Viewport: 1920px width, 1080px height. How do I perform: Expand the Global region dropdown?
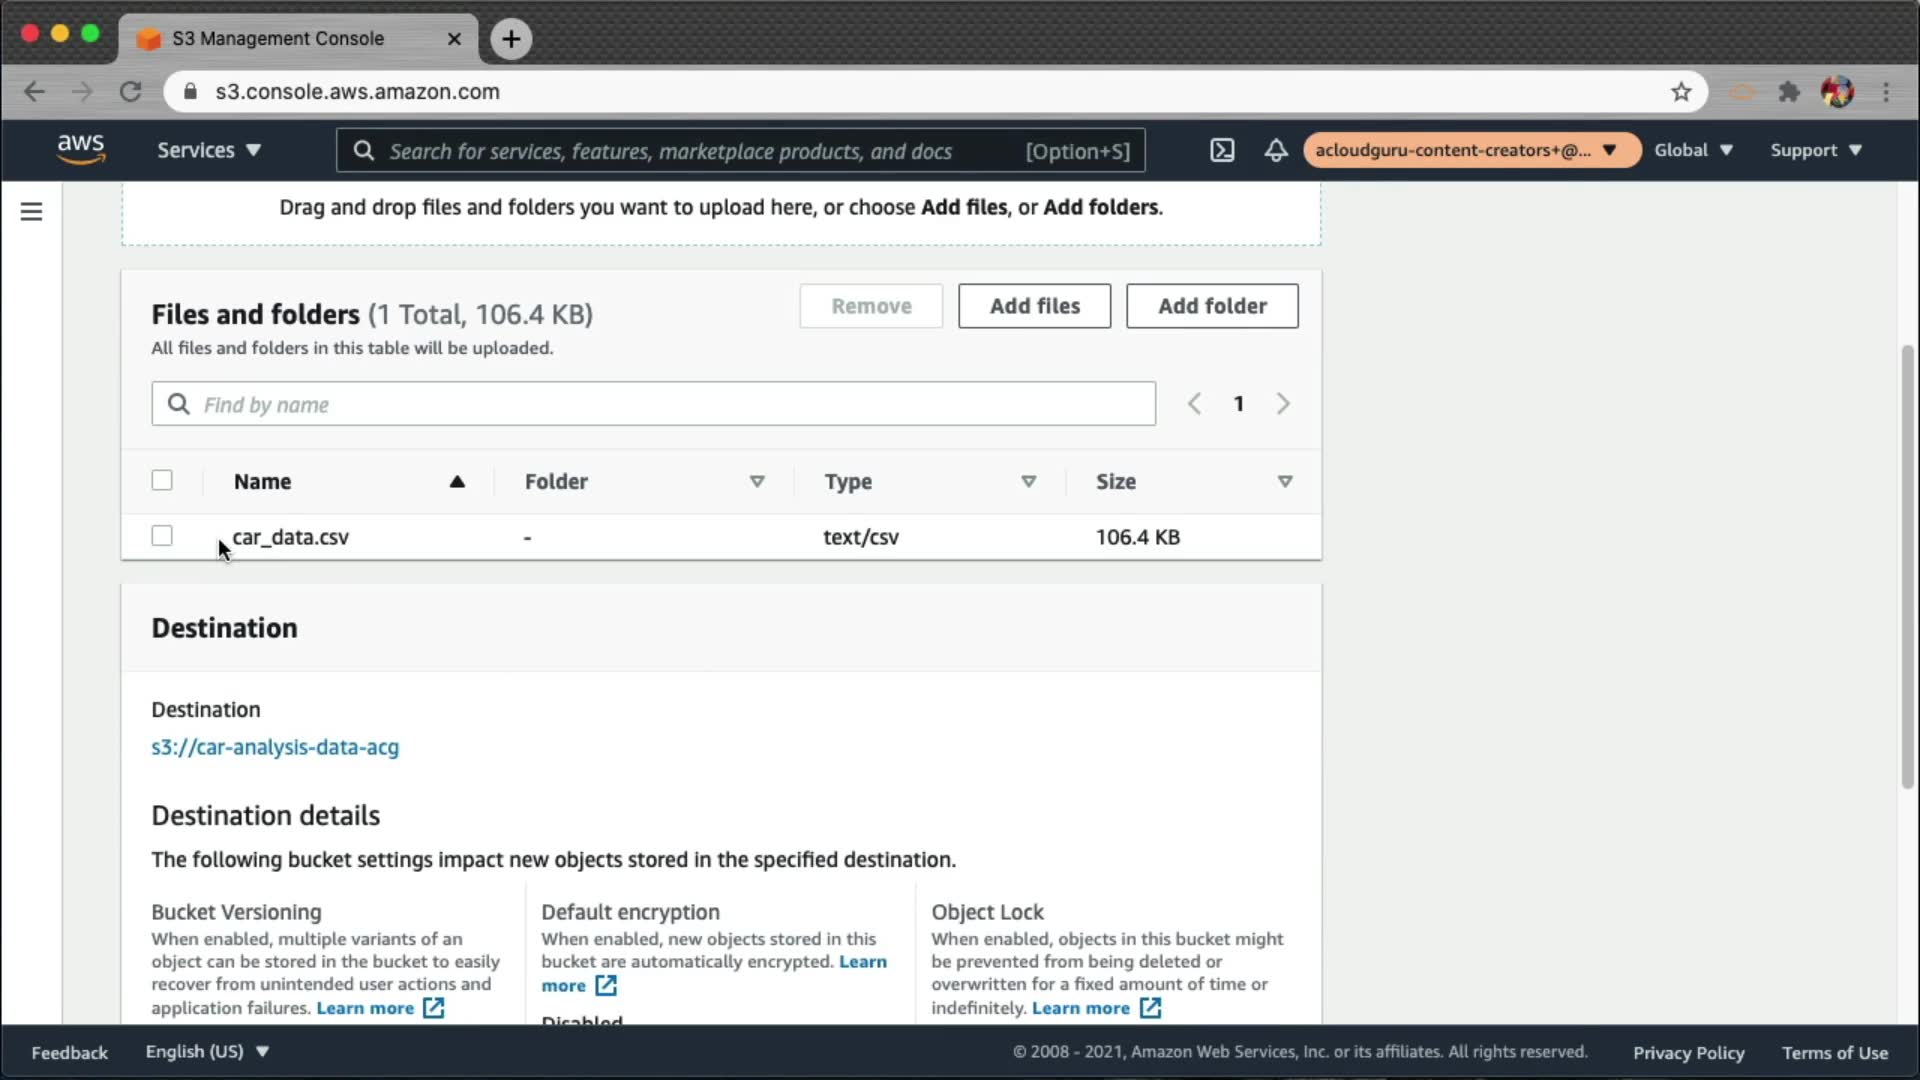pos(1692,150)
